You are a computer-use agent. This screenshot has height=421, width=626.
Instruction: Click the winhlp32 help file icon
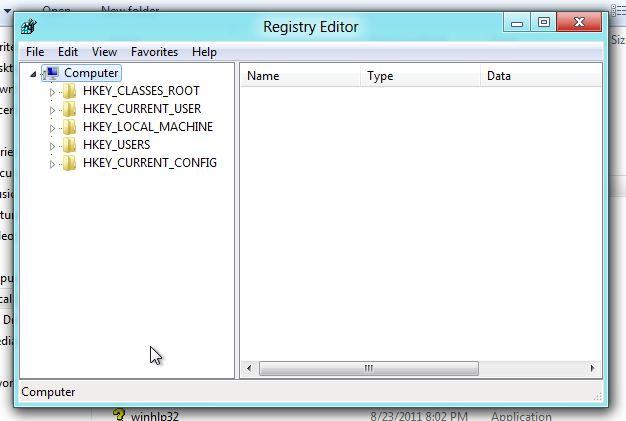118,415
